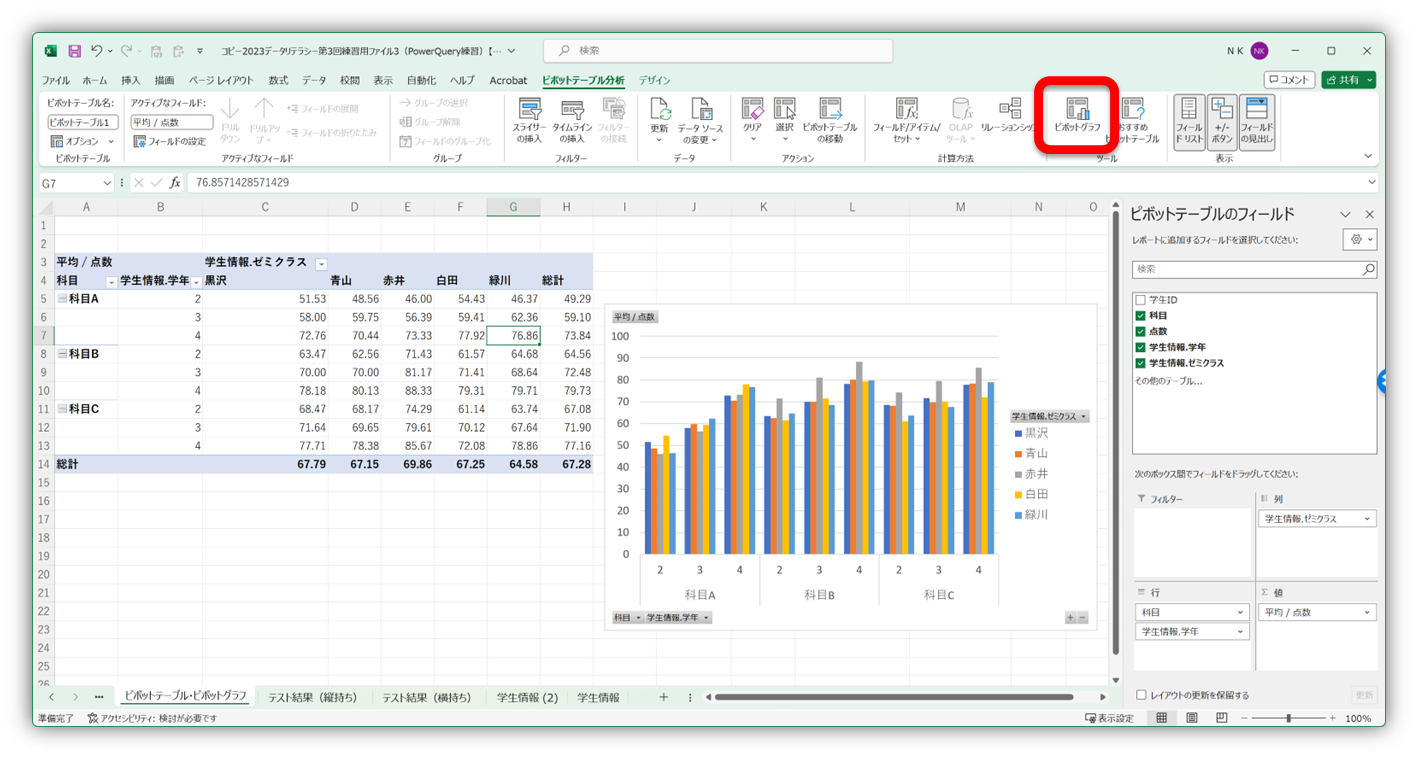
Task: Refresh pivot data with 更新
Action: (x=659, y=121)
